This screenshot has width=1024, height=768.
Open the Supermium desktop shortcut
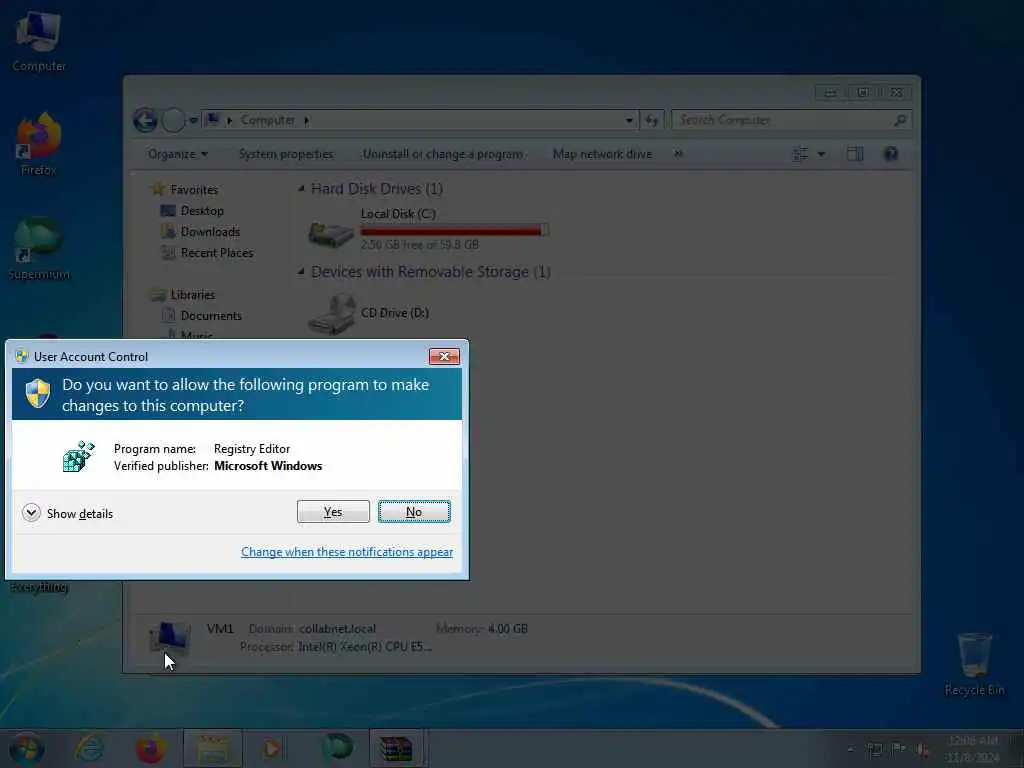tap(39, 249)
